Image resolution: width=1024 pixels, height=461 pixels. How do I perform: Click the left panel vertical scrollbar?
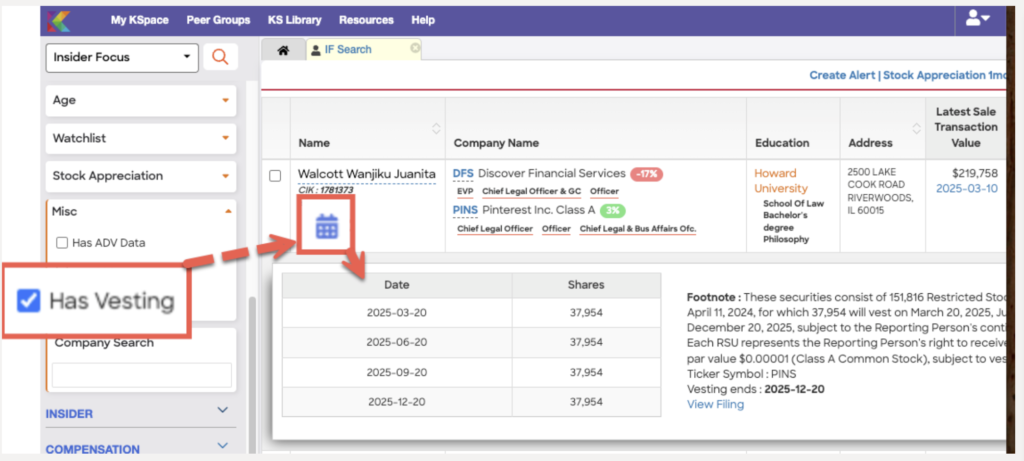[x=253, y=373]
